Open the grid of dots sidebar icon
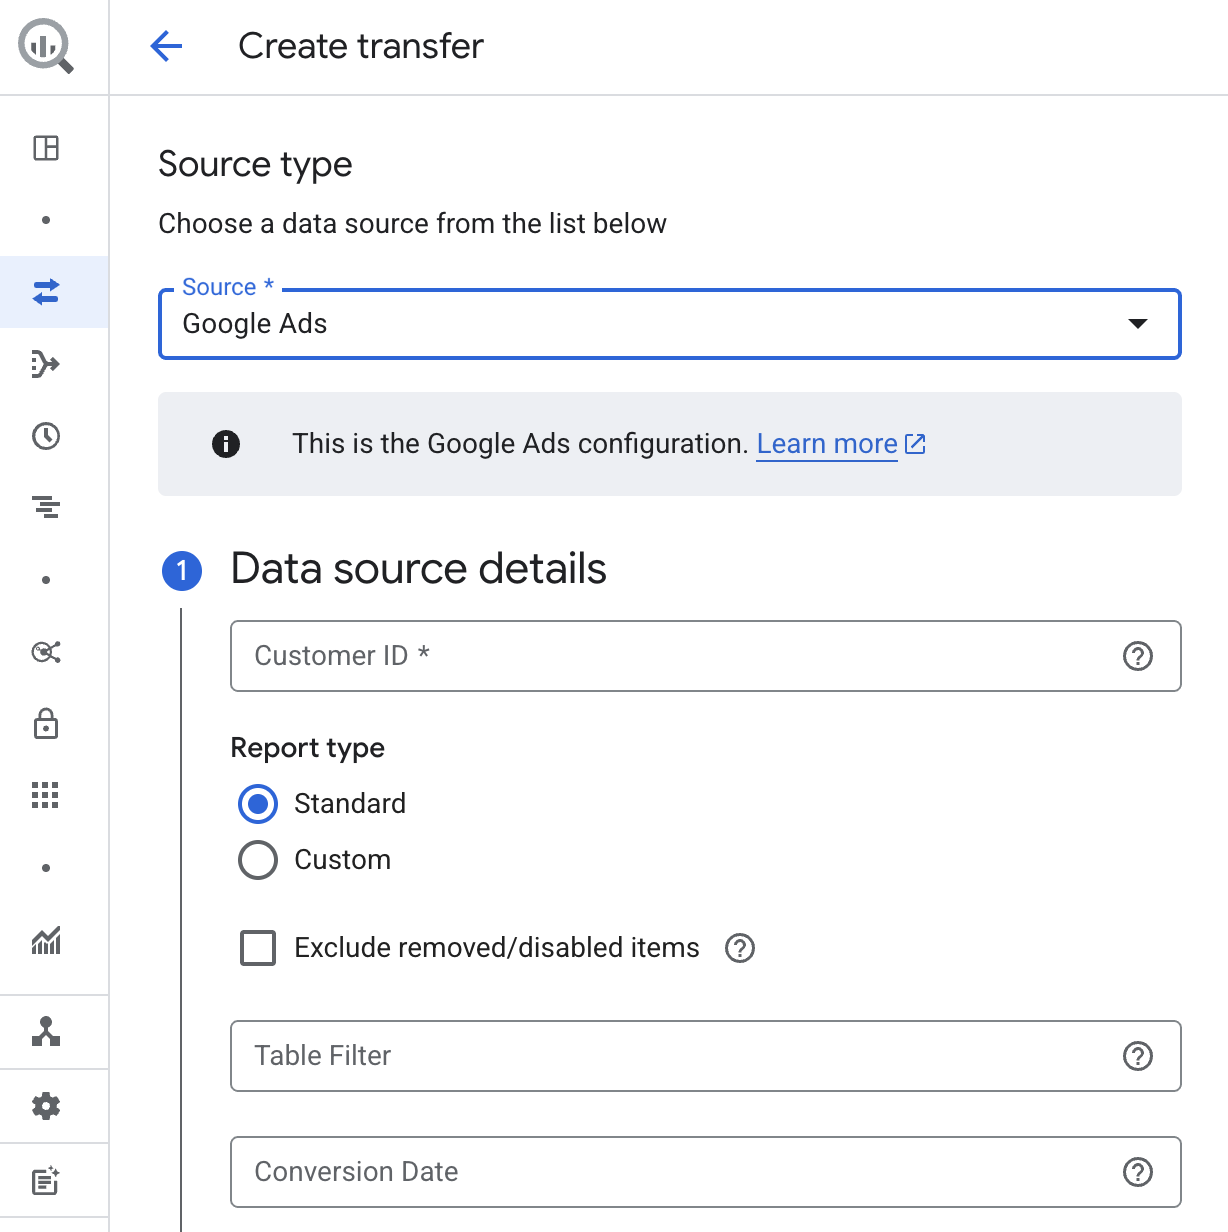This screenshot has width=1228, height=1232. (x=46, y=796)
